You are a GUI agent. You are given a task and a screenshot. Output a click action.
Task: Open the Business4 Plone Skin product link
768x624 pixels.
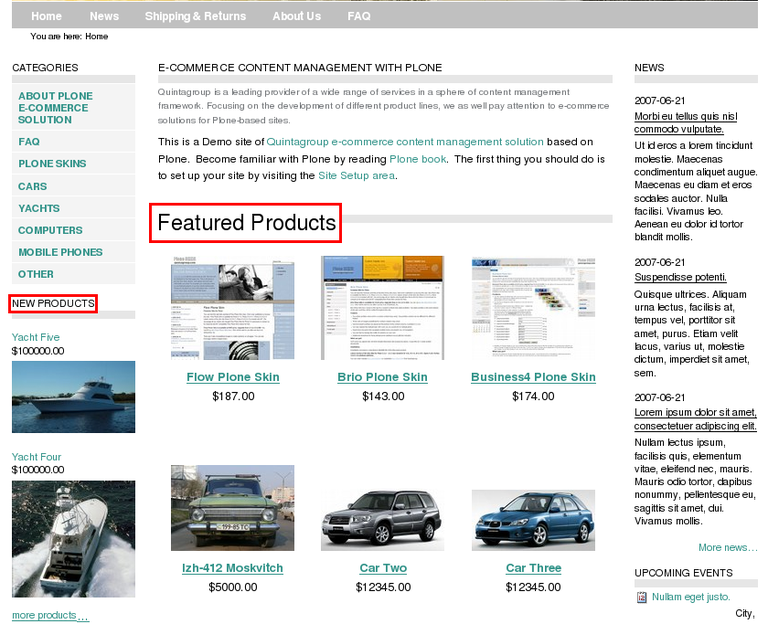[x=533, y=377]
